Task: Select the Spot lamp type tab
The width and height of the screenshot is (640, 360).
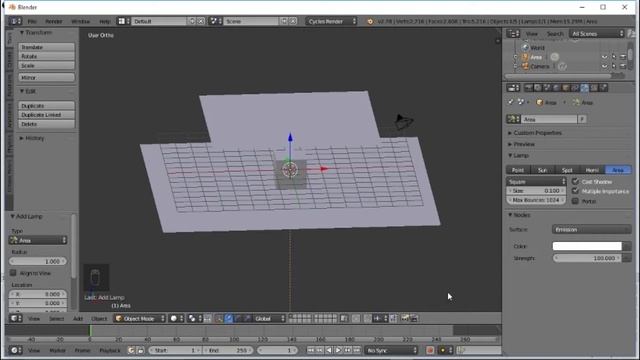Action: coord(567,170)
